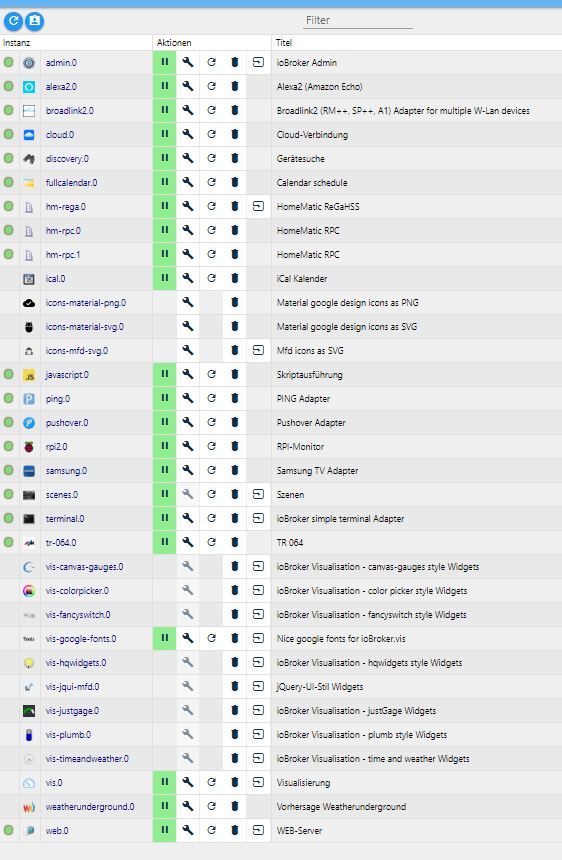This screenshot has height=860, width=562.
Task: Click the Titel column header
Action: tap(284, 43)
